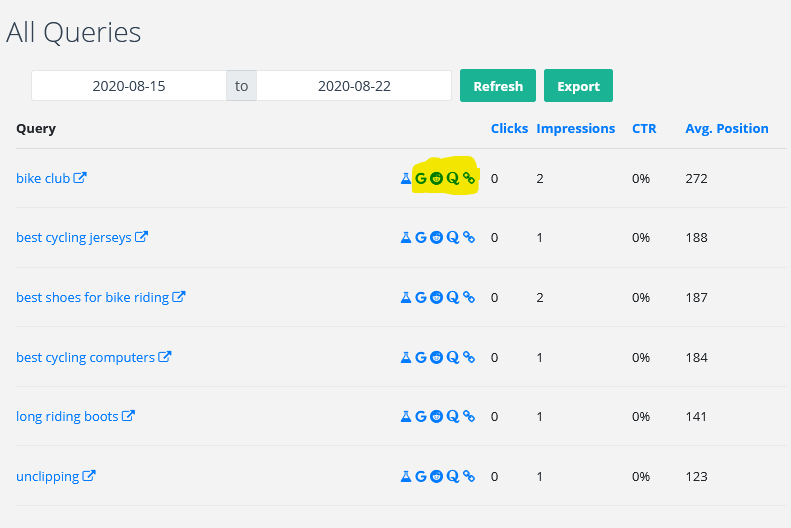The width and height of the screenshot is (791, 528).
Task: Sort table by Clicks column
Action: [x=510, y=129]
